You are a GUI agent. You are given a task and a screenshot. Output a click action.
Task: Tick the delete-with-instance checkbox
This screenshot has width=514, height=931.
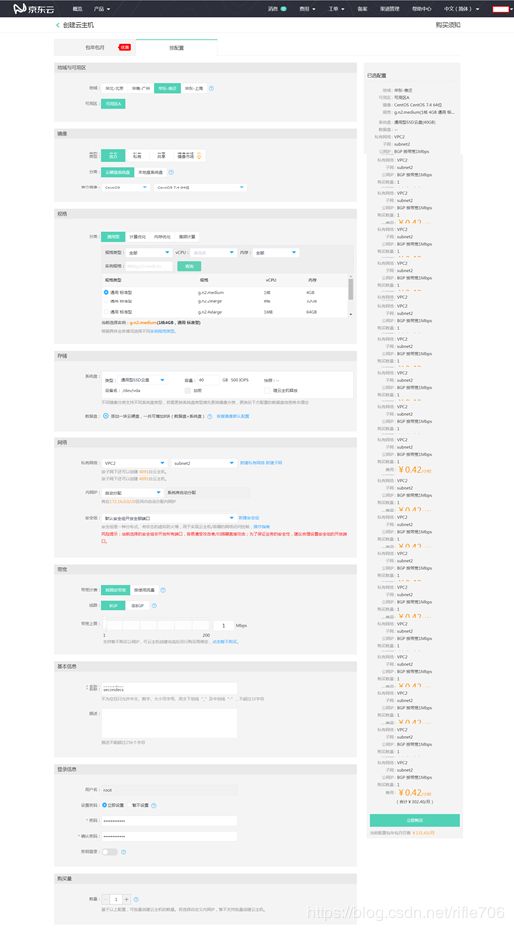pos(268,391)
